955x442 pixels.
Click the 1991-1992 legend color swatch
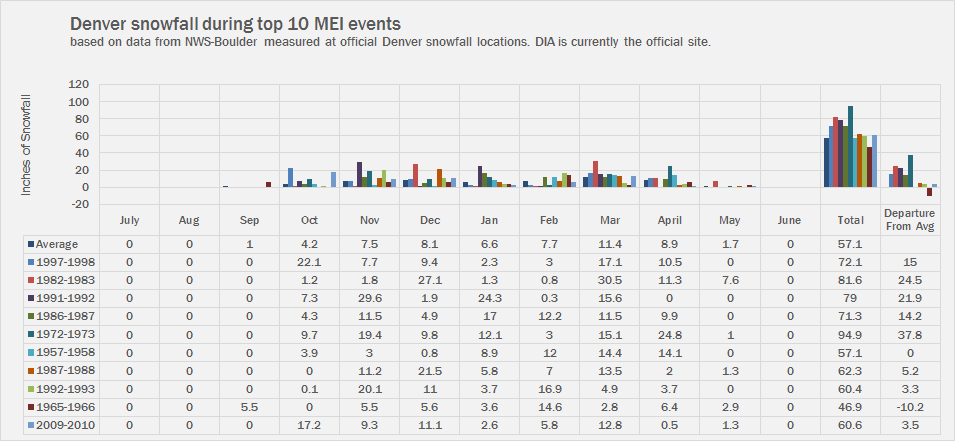pos(31,298)
